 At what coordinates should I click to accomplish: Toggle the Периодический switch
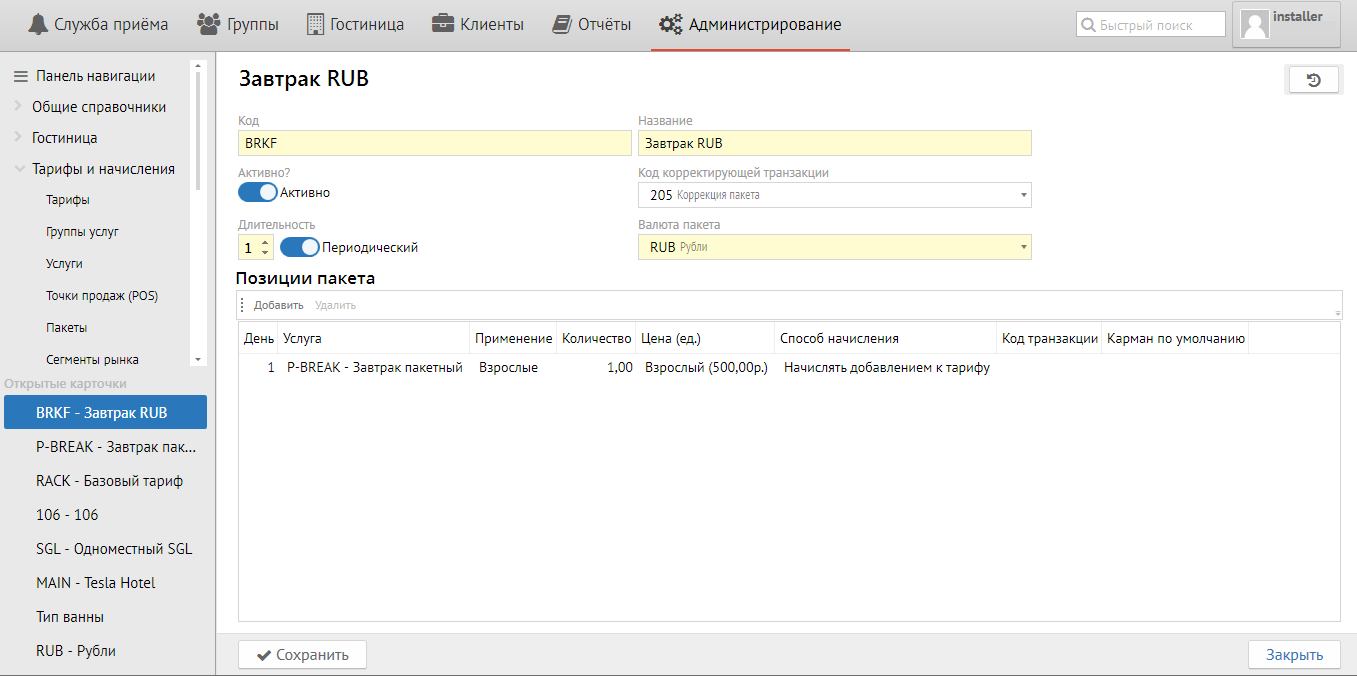click(x=300, y=247)
